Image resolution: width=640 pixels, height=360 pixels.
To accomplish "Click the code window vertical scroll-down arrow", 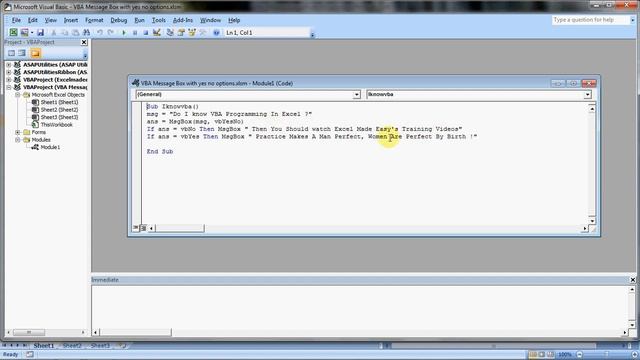I will point(592,220).
